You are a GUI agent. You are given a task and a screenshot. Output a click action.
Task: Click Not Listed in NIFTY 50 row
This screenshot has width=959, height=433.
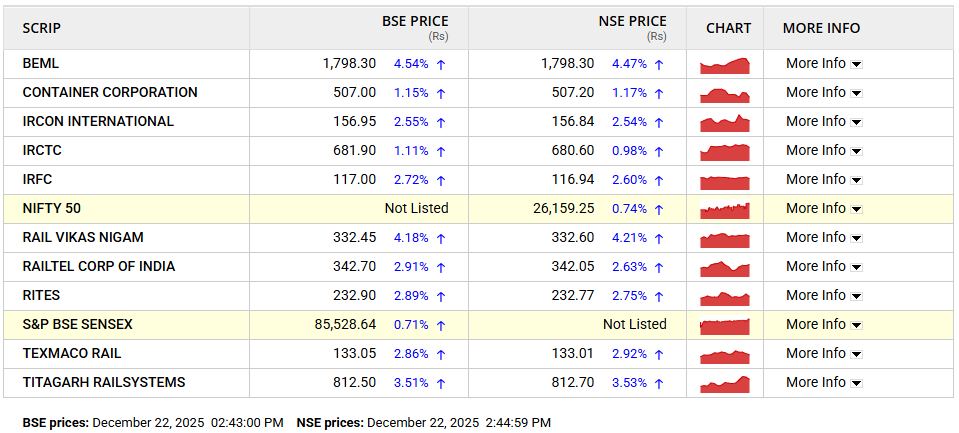tap(417, 209)
